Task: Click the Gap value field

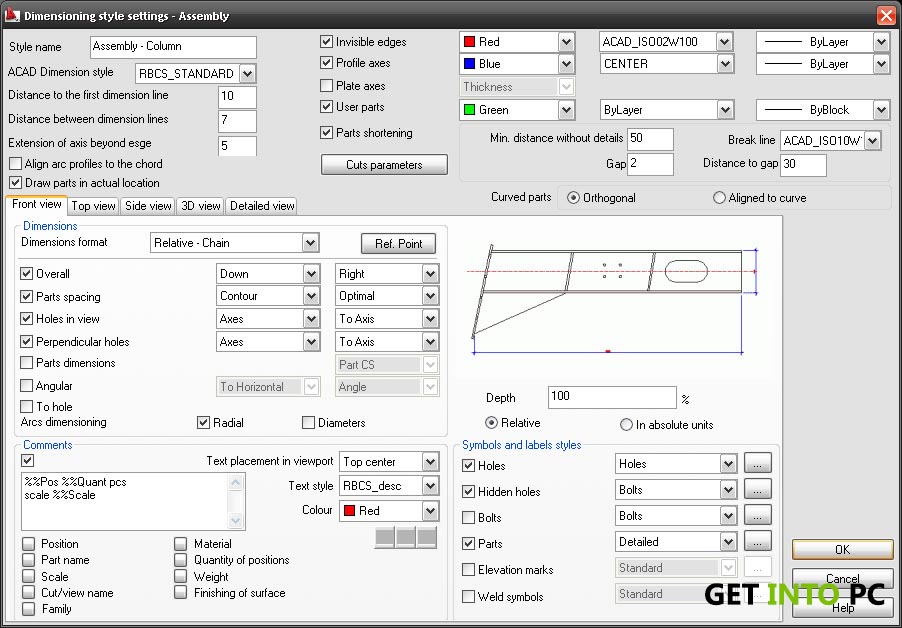Action: click(650, 164)
